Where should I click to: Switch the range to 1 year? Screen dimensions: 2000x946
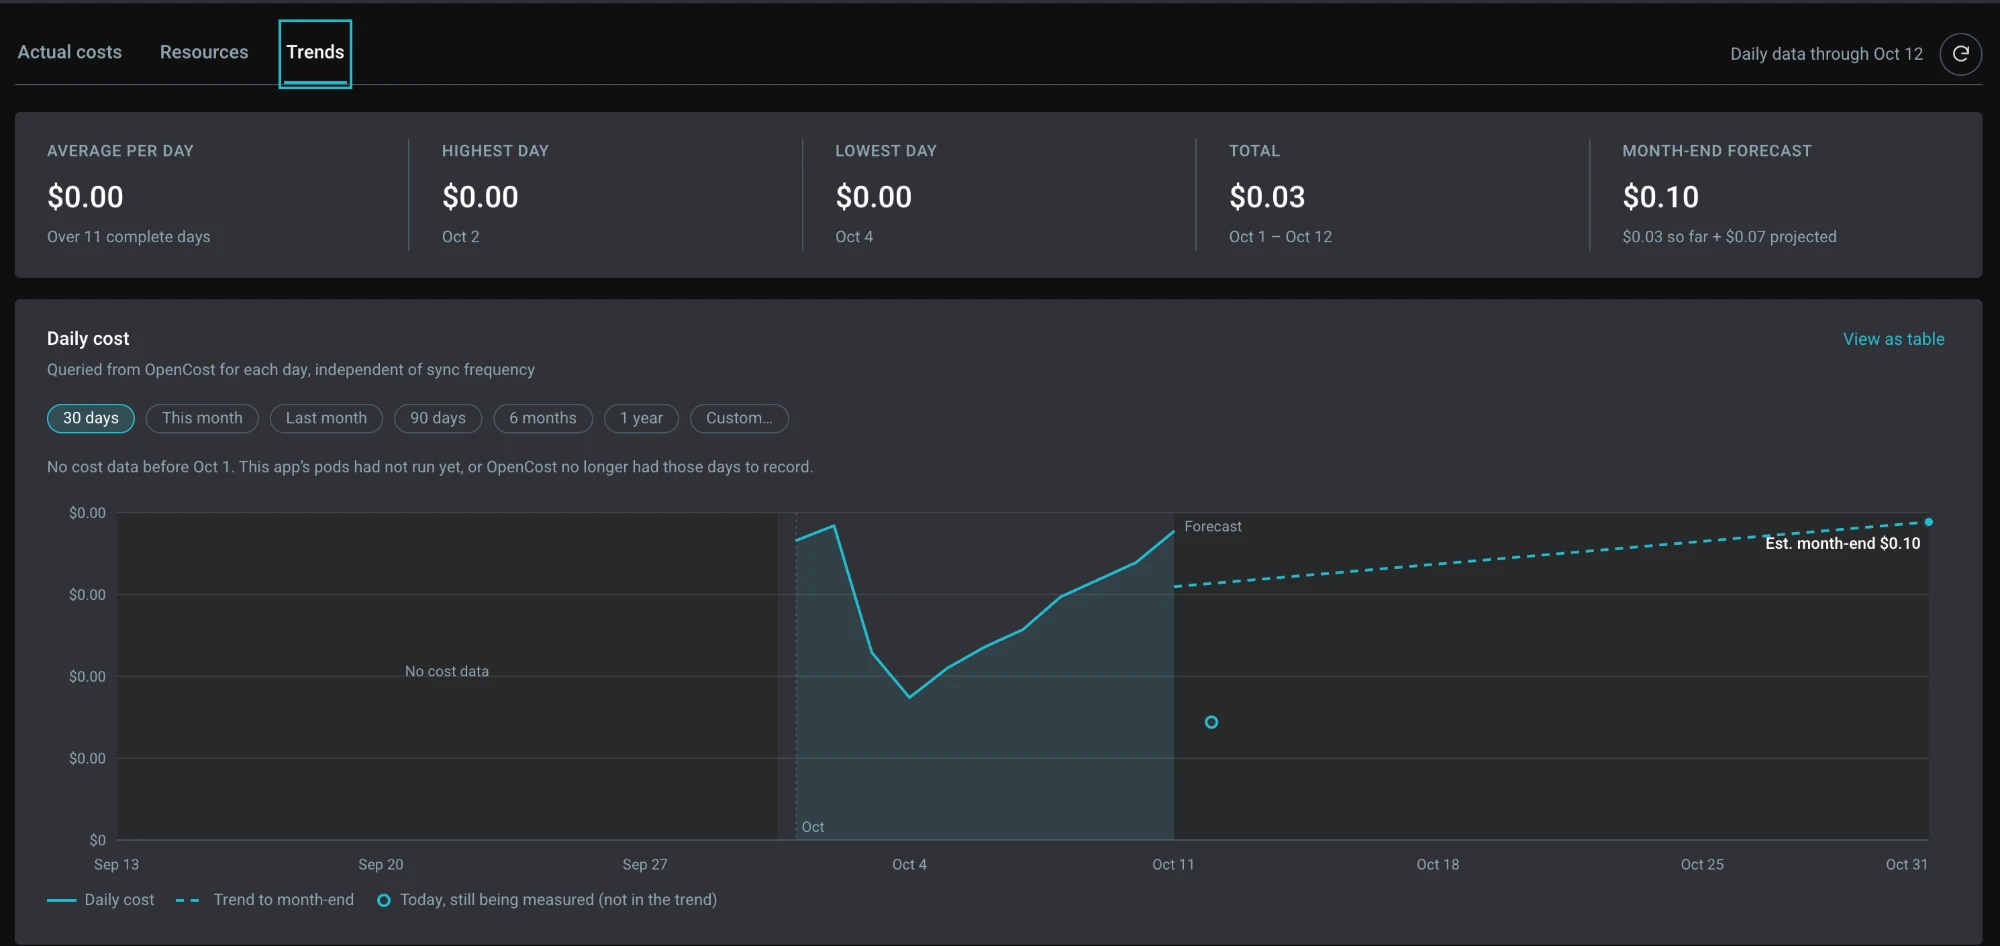(x=641, y=418)
